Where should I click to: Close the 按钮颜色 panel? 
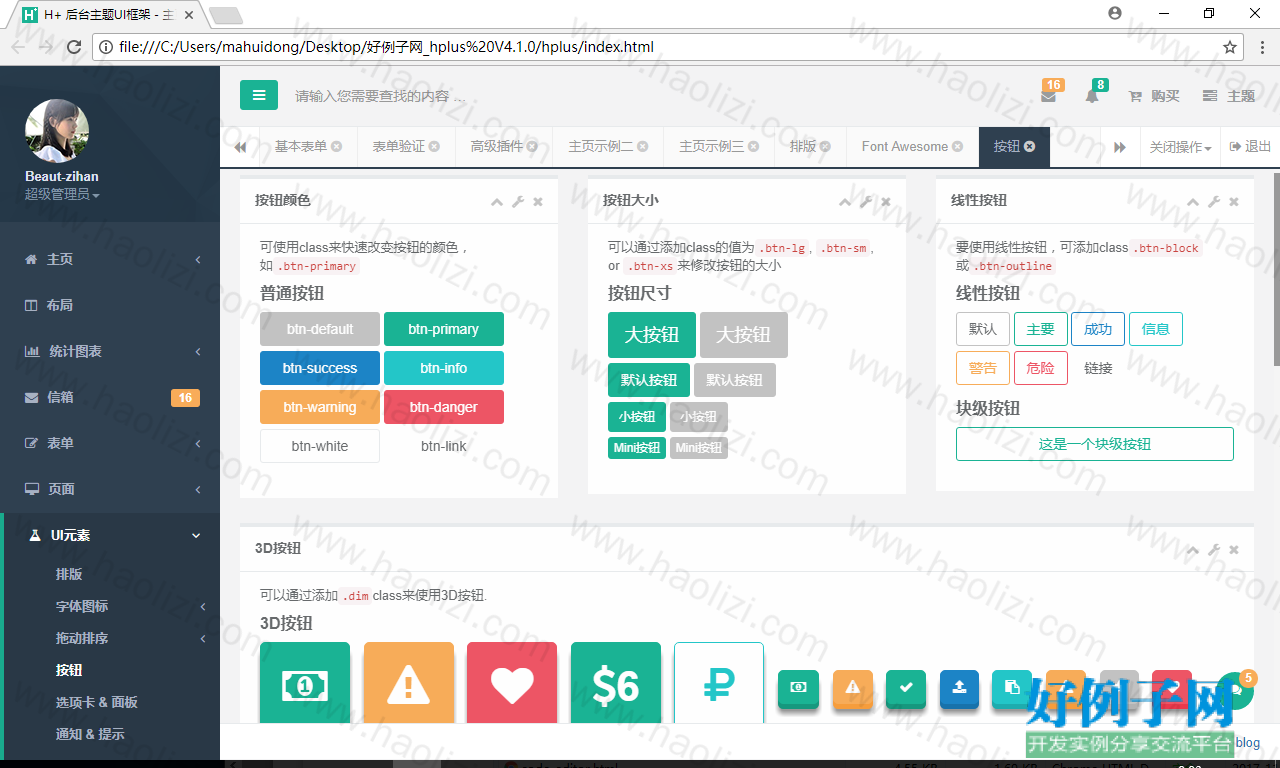pyautogui.click(x=538, y=201)
